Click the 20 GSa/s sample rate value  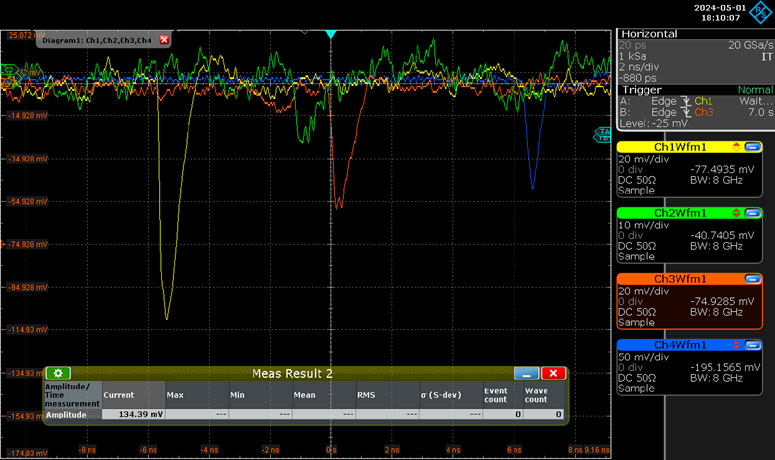(x=751, y=45)
